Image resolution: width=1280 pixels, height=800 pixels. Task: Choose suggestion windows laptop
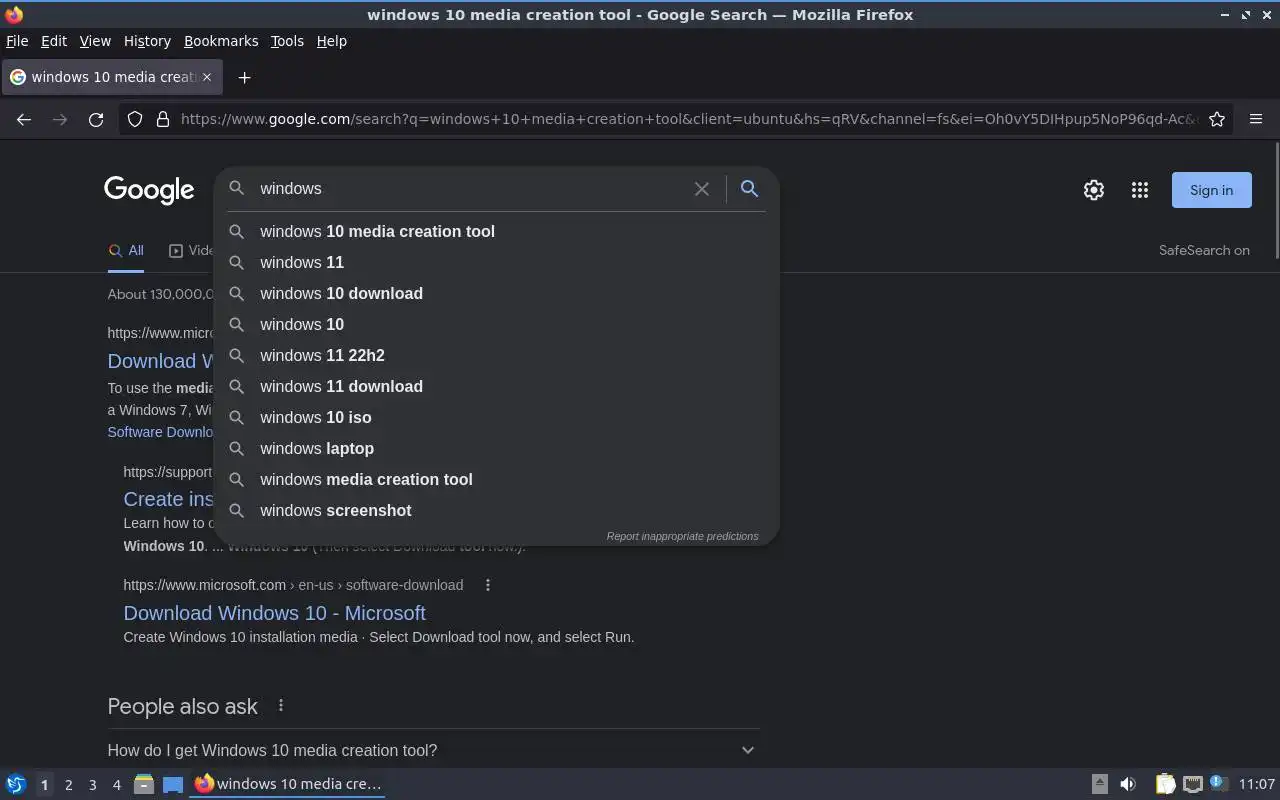(x=497, y=448)
